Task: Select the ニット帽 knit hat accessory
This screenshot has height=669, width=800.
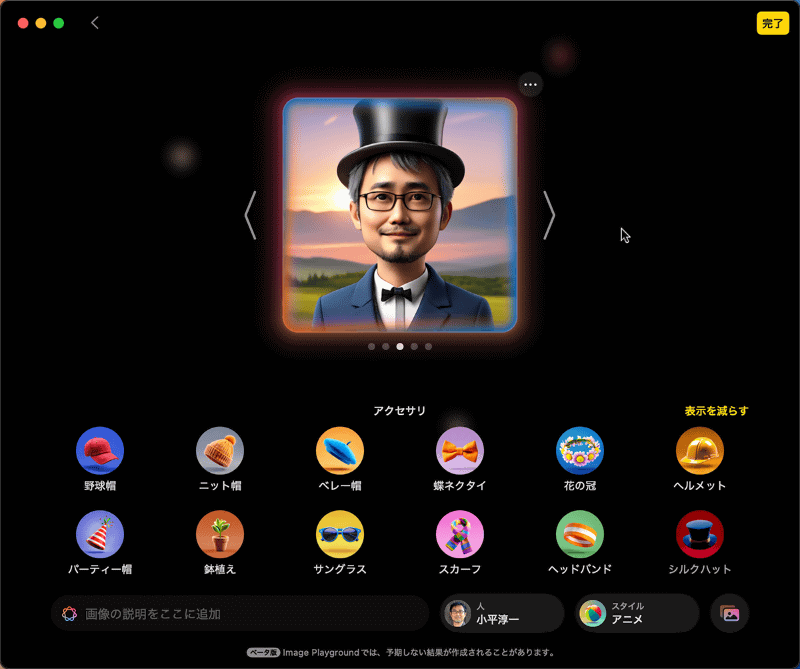Action: tap(219, 453)
